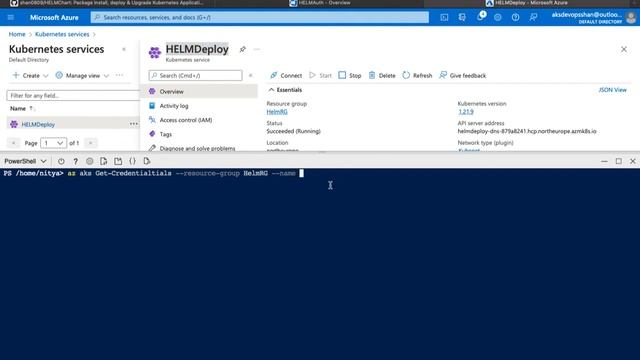Open JSON View link
The image size is (640, 360).
point(612,90)
